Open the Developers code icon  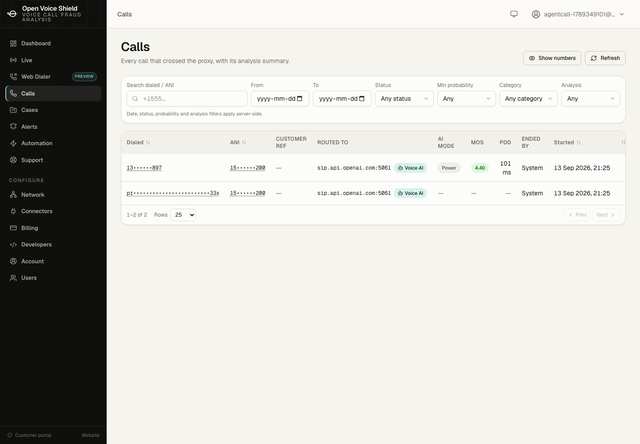[x=13, y=244]
